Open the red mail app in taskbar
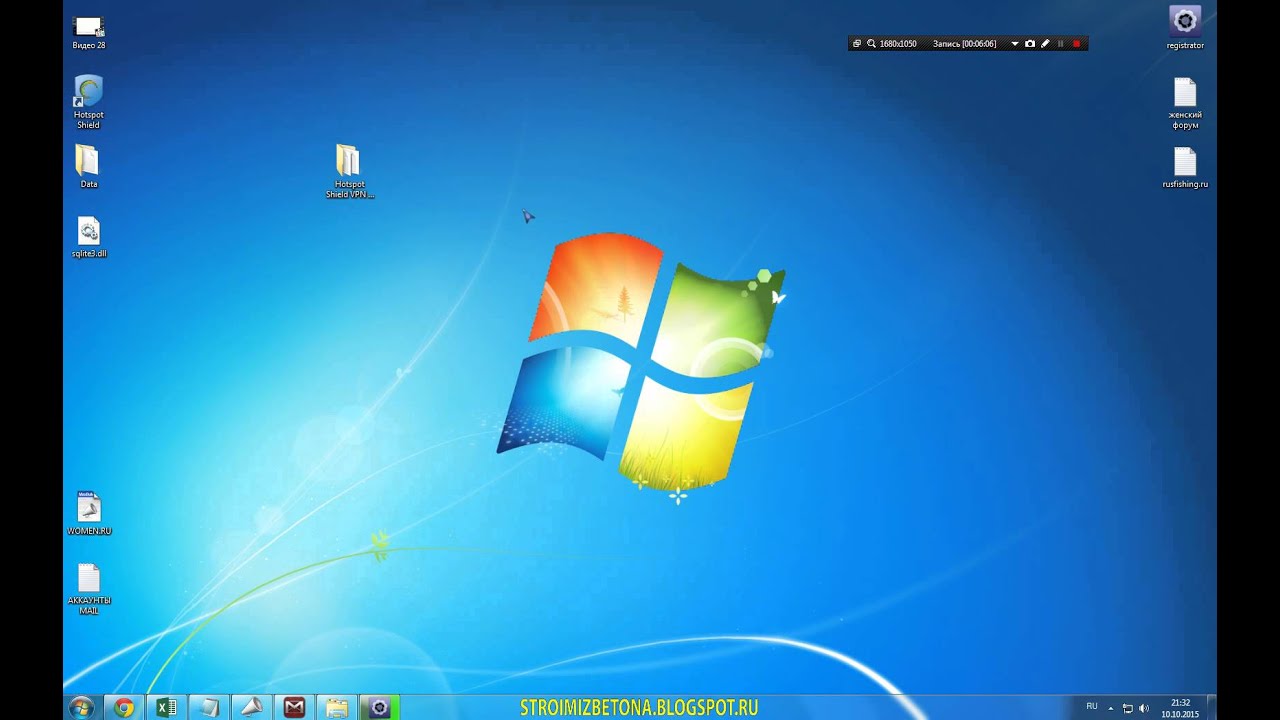The width and height of the screenshot is (1280, 720). [x=294, y=708]
